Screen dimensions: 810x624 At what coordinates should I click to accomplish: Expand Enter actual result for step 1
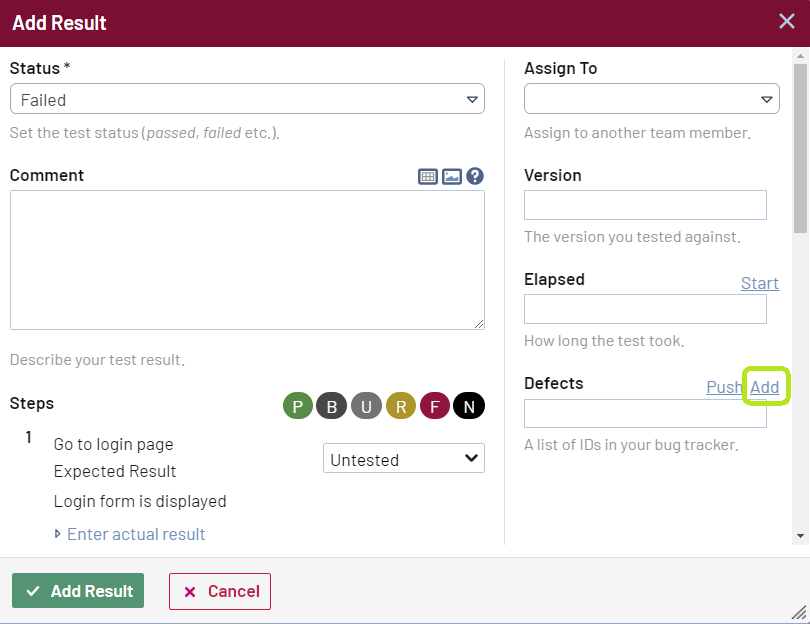coord(136,534)
